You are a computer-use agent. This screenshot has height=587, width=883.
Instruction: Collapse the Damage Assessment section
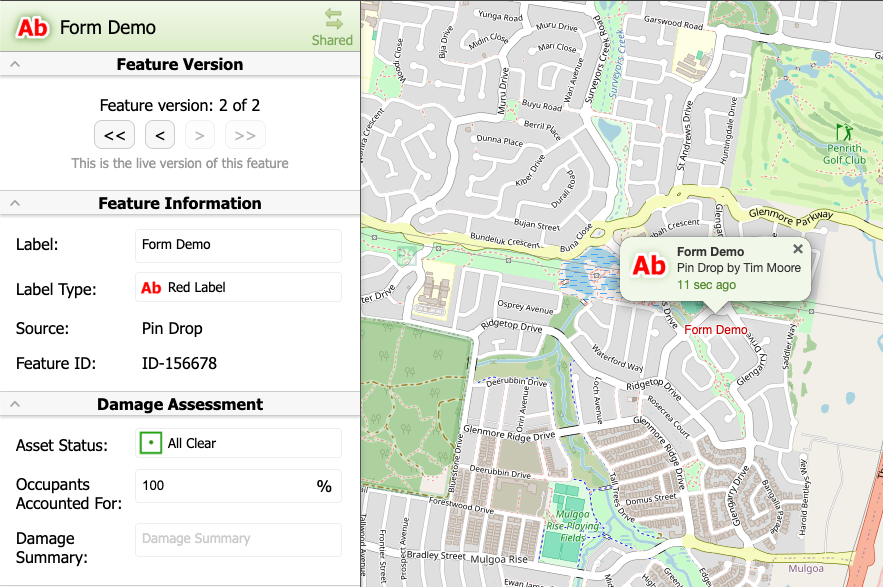pos(15,405)
